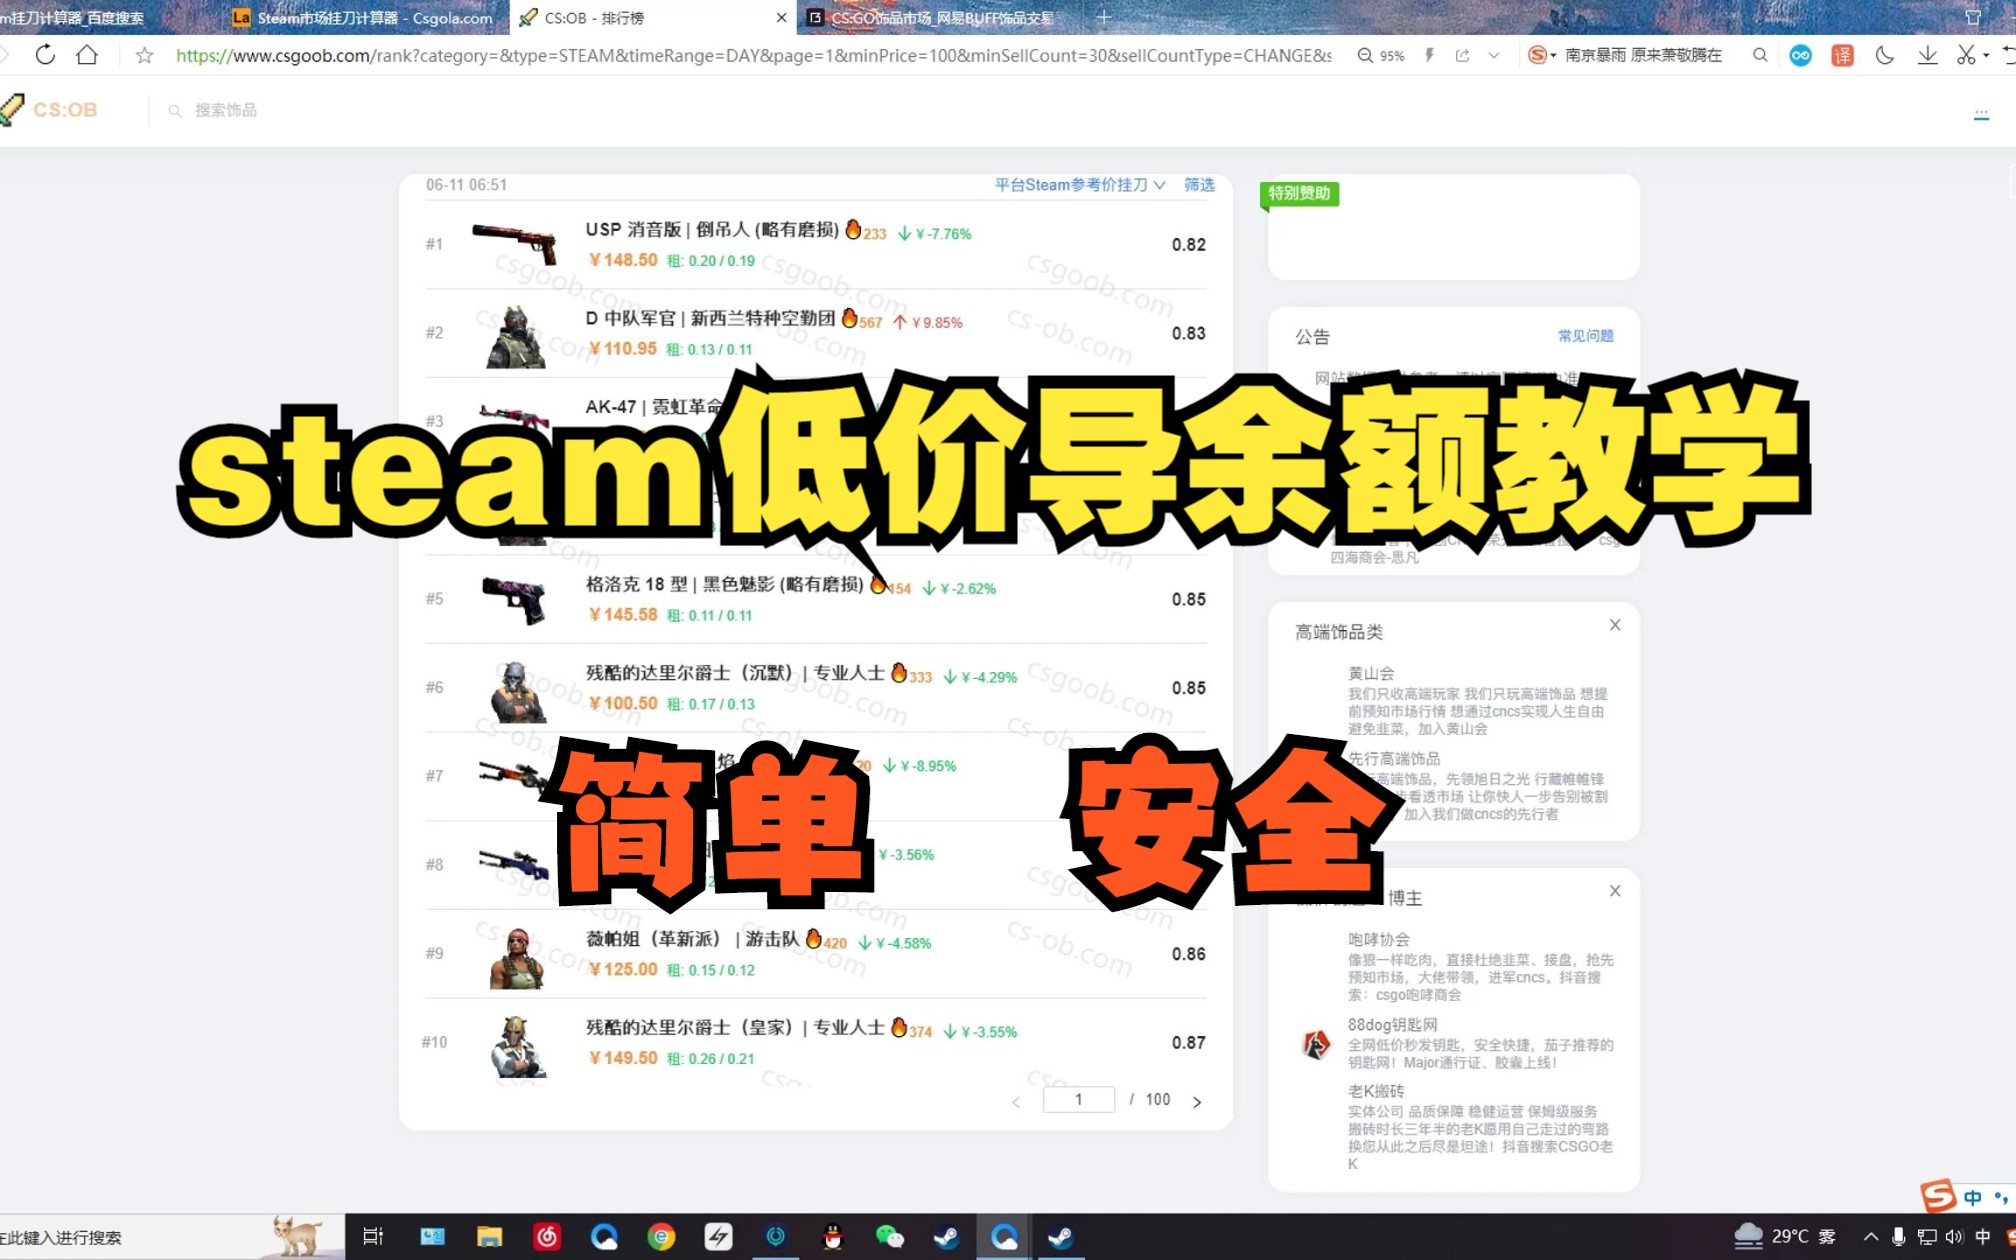Click the CS:OB site logo
2016x1260 pixels.
coord(50,109)
